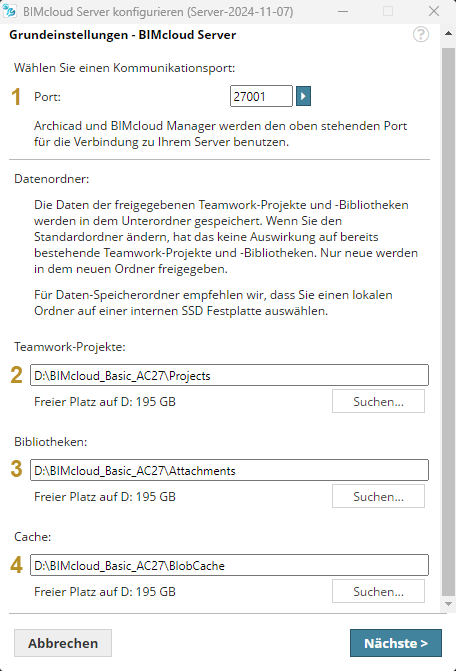Click into the Port number field
Image resolution: width=456 pixels, height=671 pixels.
261,96
